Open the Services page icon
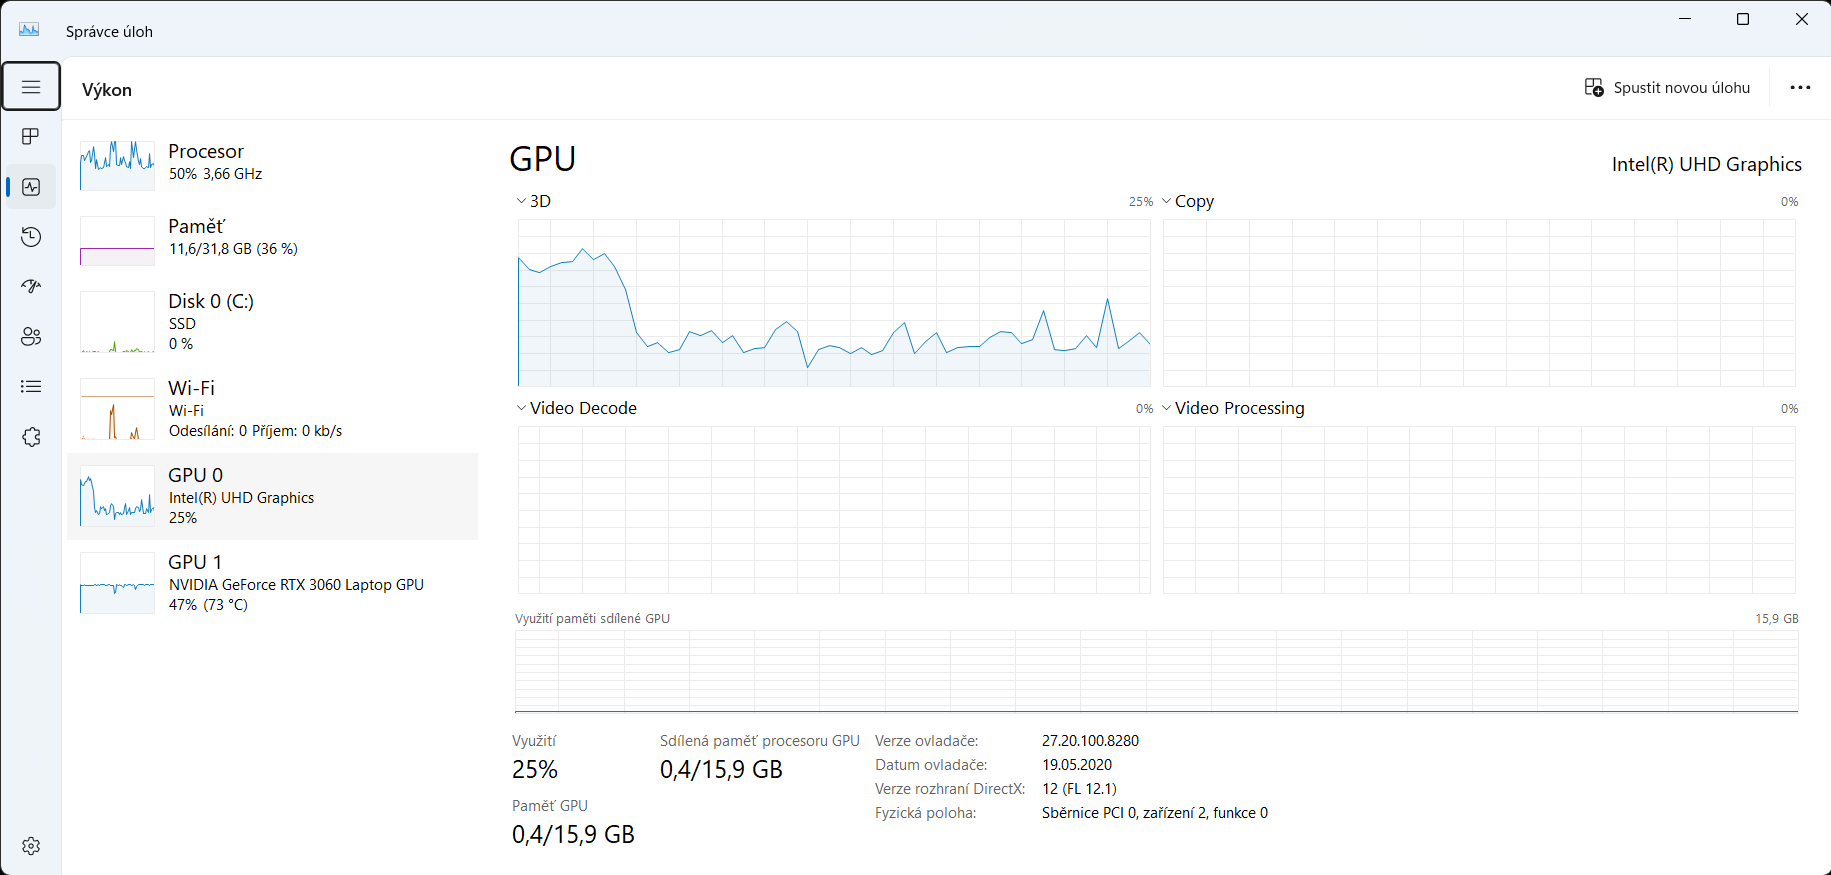1831x875 pixels. point(31,437)
